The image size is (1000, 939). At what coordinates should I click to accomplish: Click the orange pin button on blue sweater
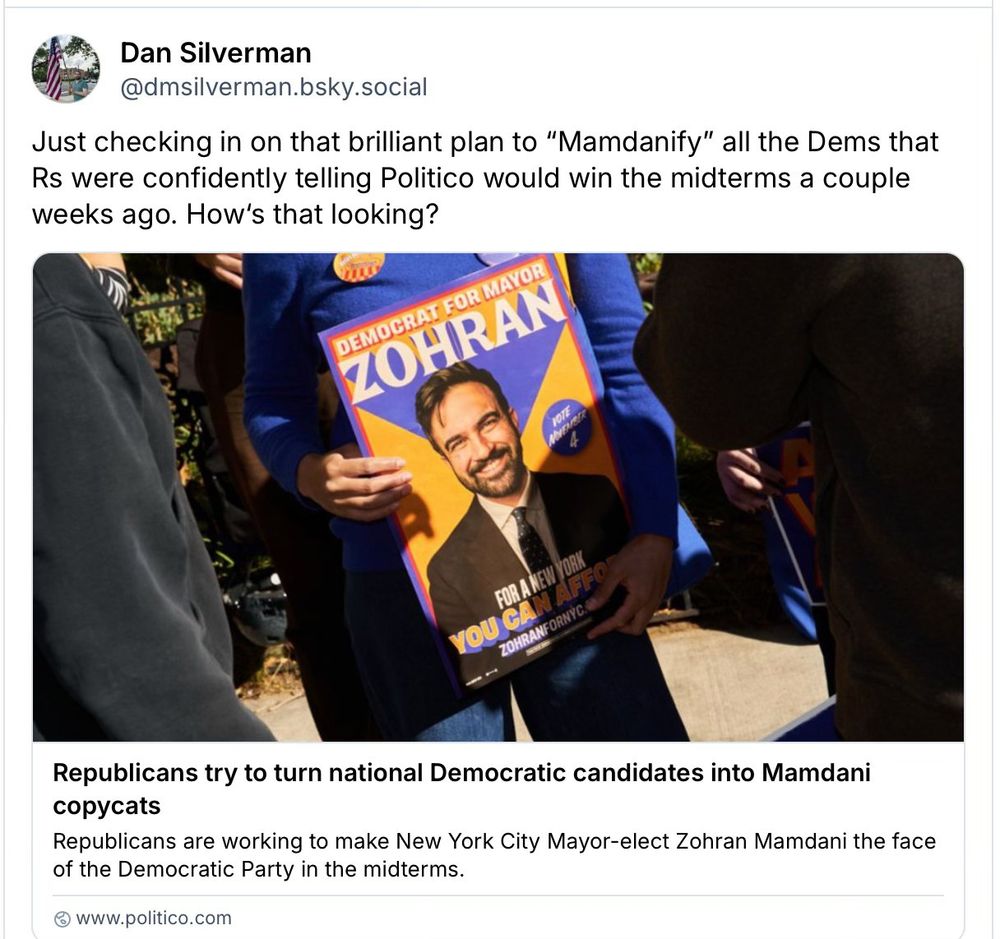358,267
